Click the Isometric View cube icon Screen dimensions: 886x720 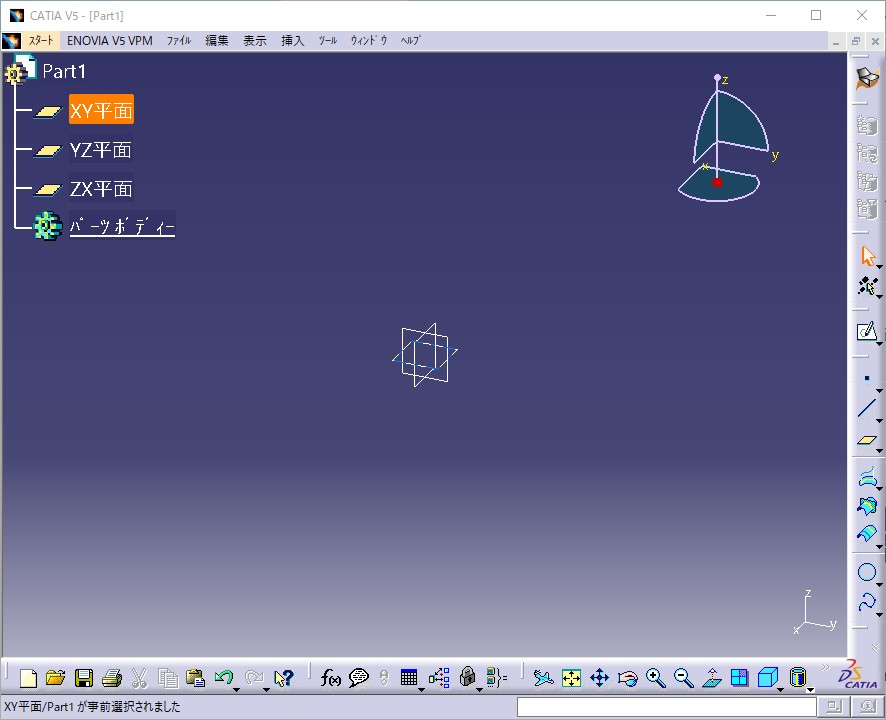[767, 677]
